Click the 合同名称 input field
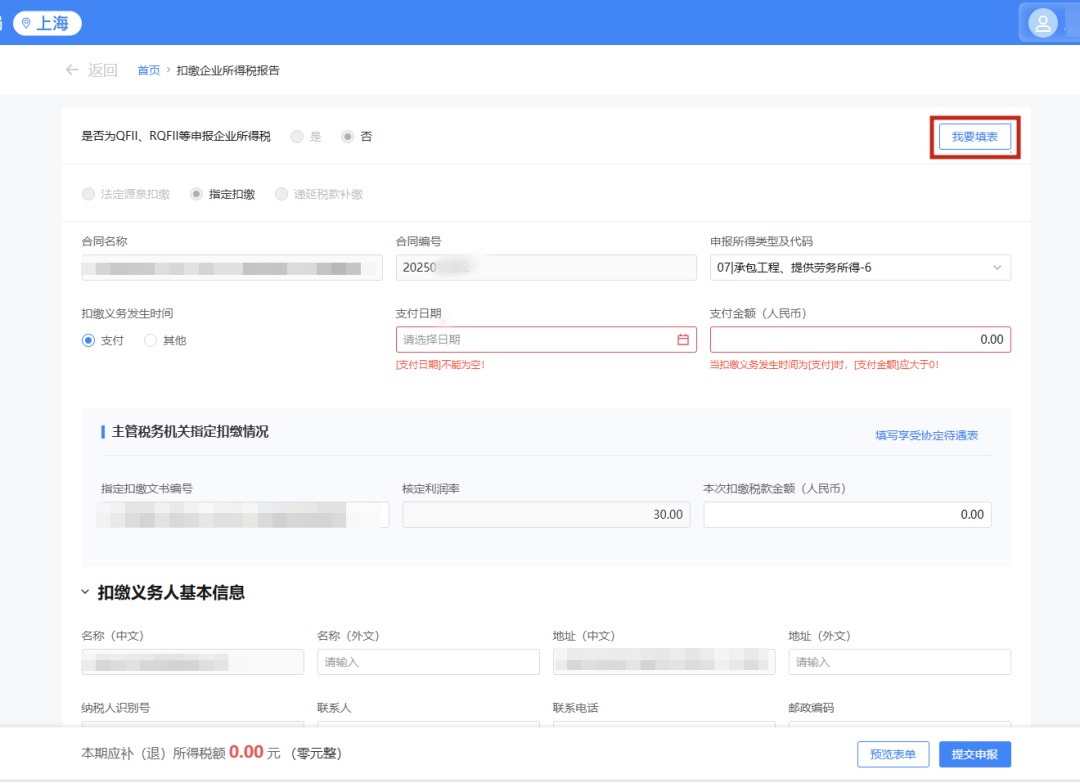The image size is (1080, 783). coord(231,267)
